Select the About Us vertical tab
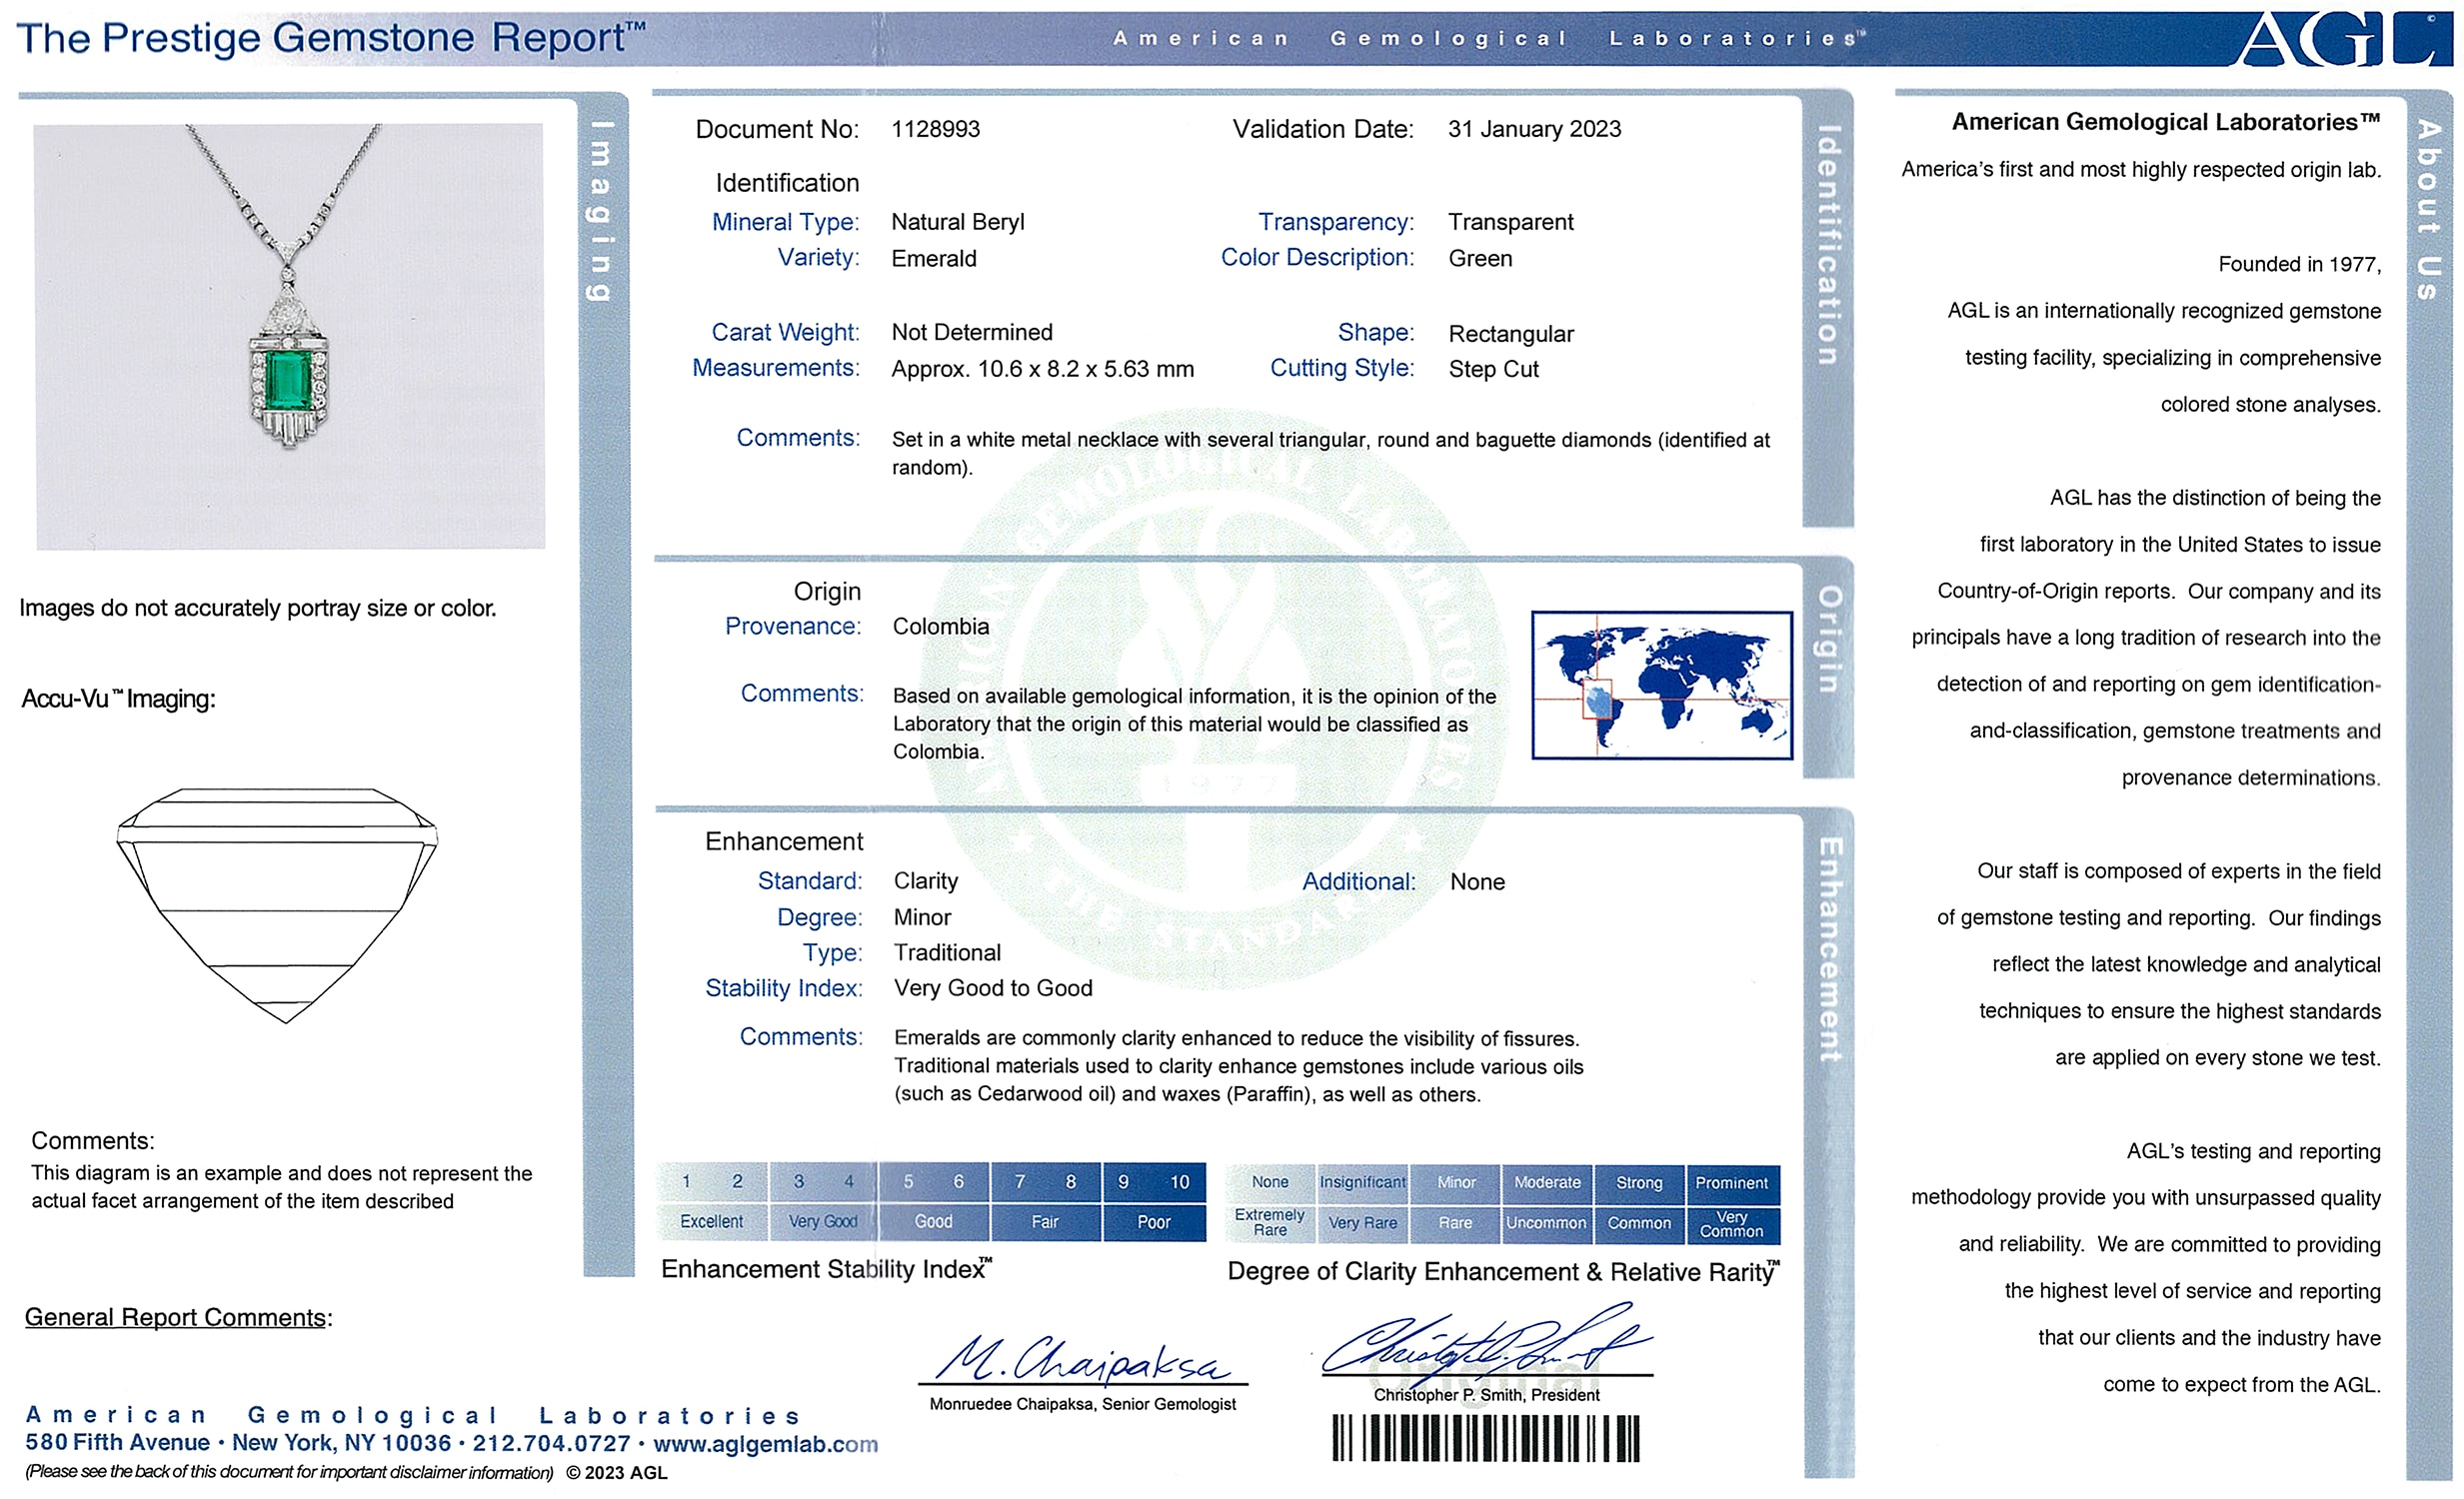Image resolution: width=2464 pixels, height=1499 pixels. click(x=2430, y=210)
